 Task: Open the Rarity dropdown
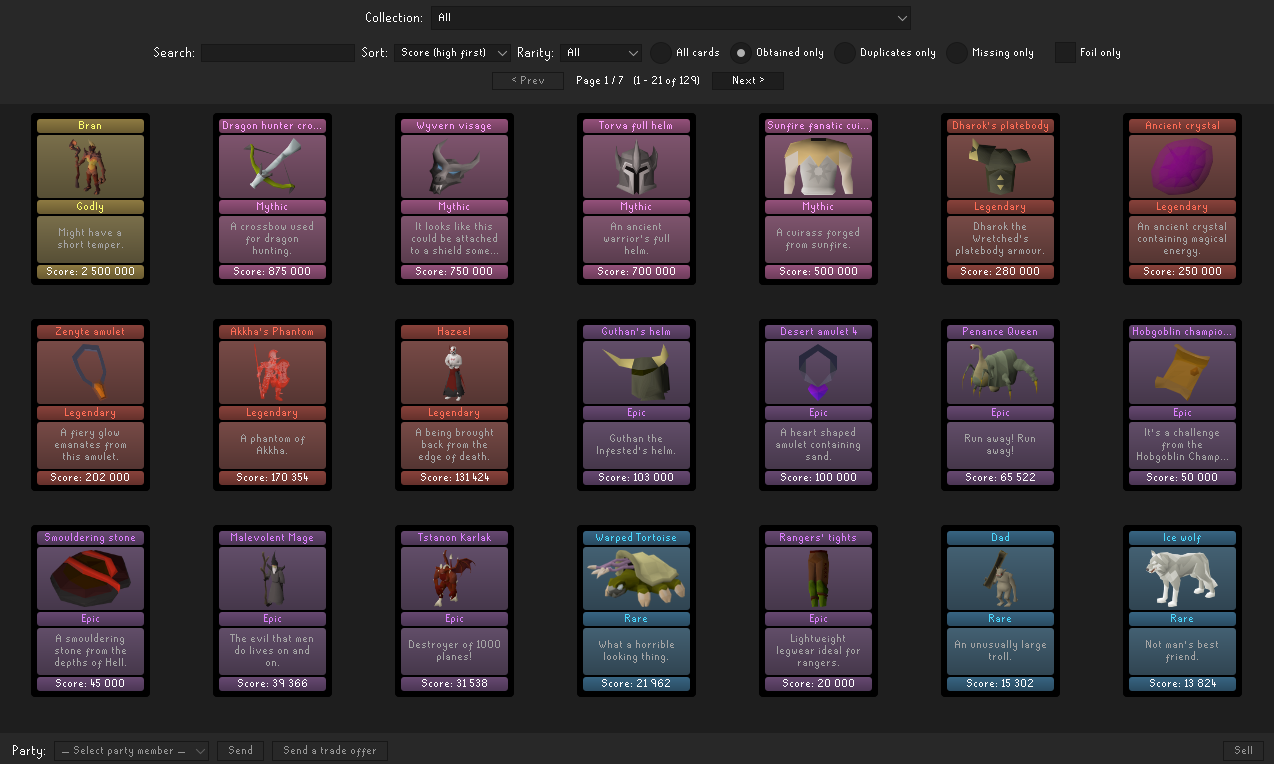[601, 53]
